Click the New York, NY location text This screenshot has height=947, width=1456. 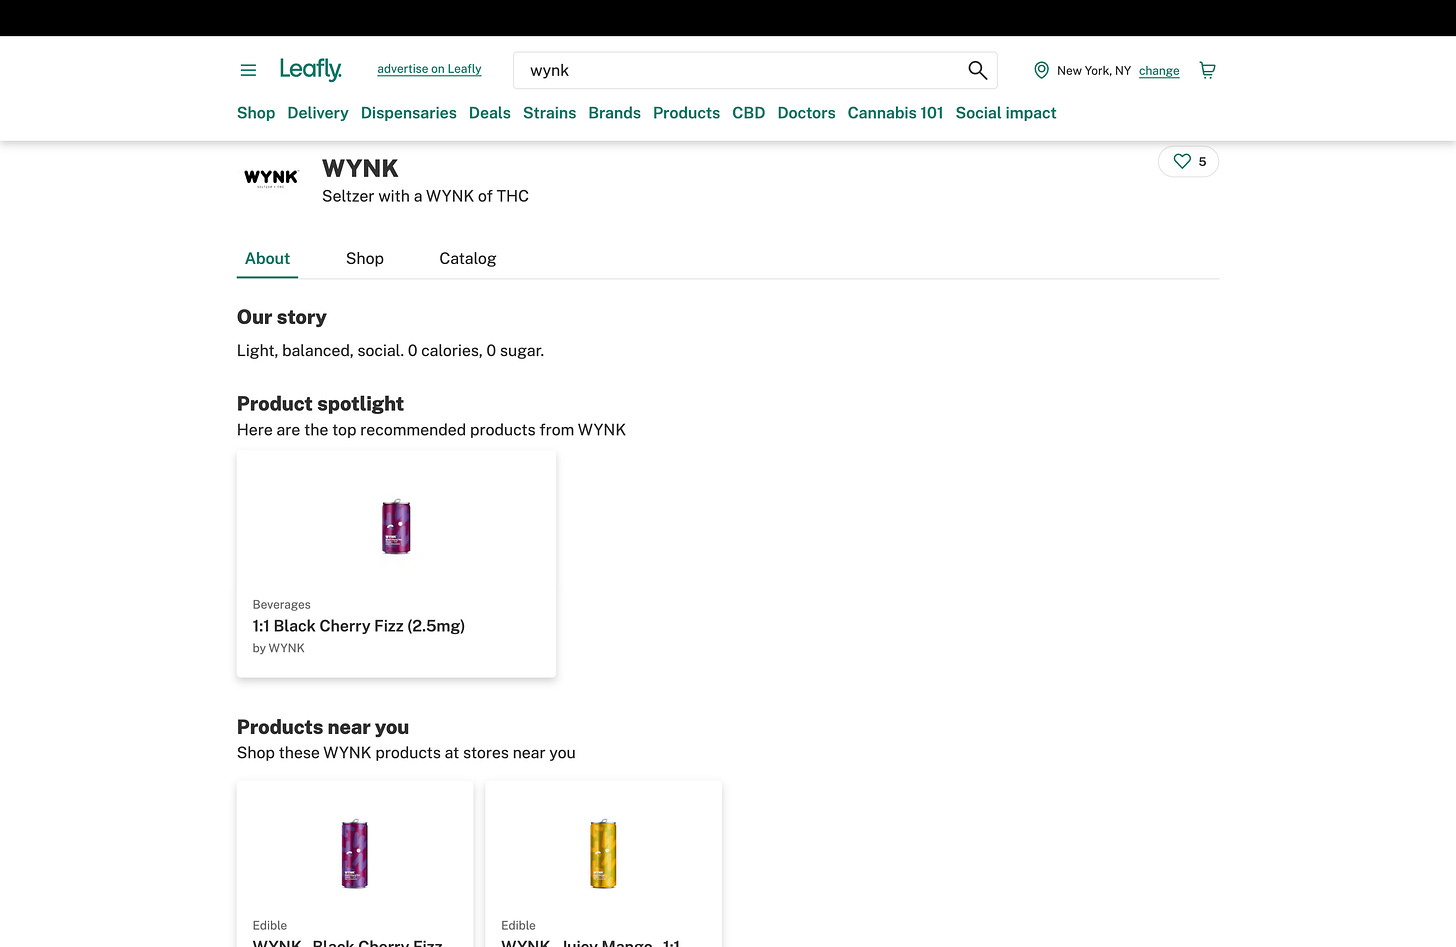pyautogui.click(x=1094, y=71)
